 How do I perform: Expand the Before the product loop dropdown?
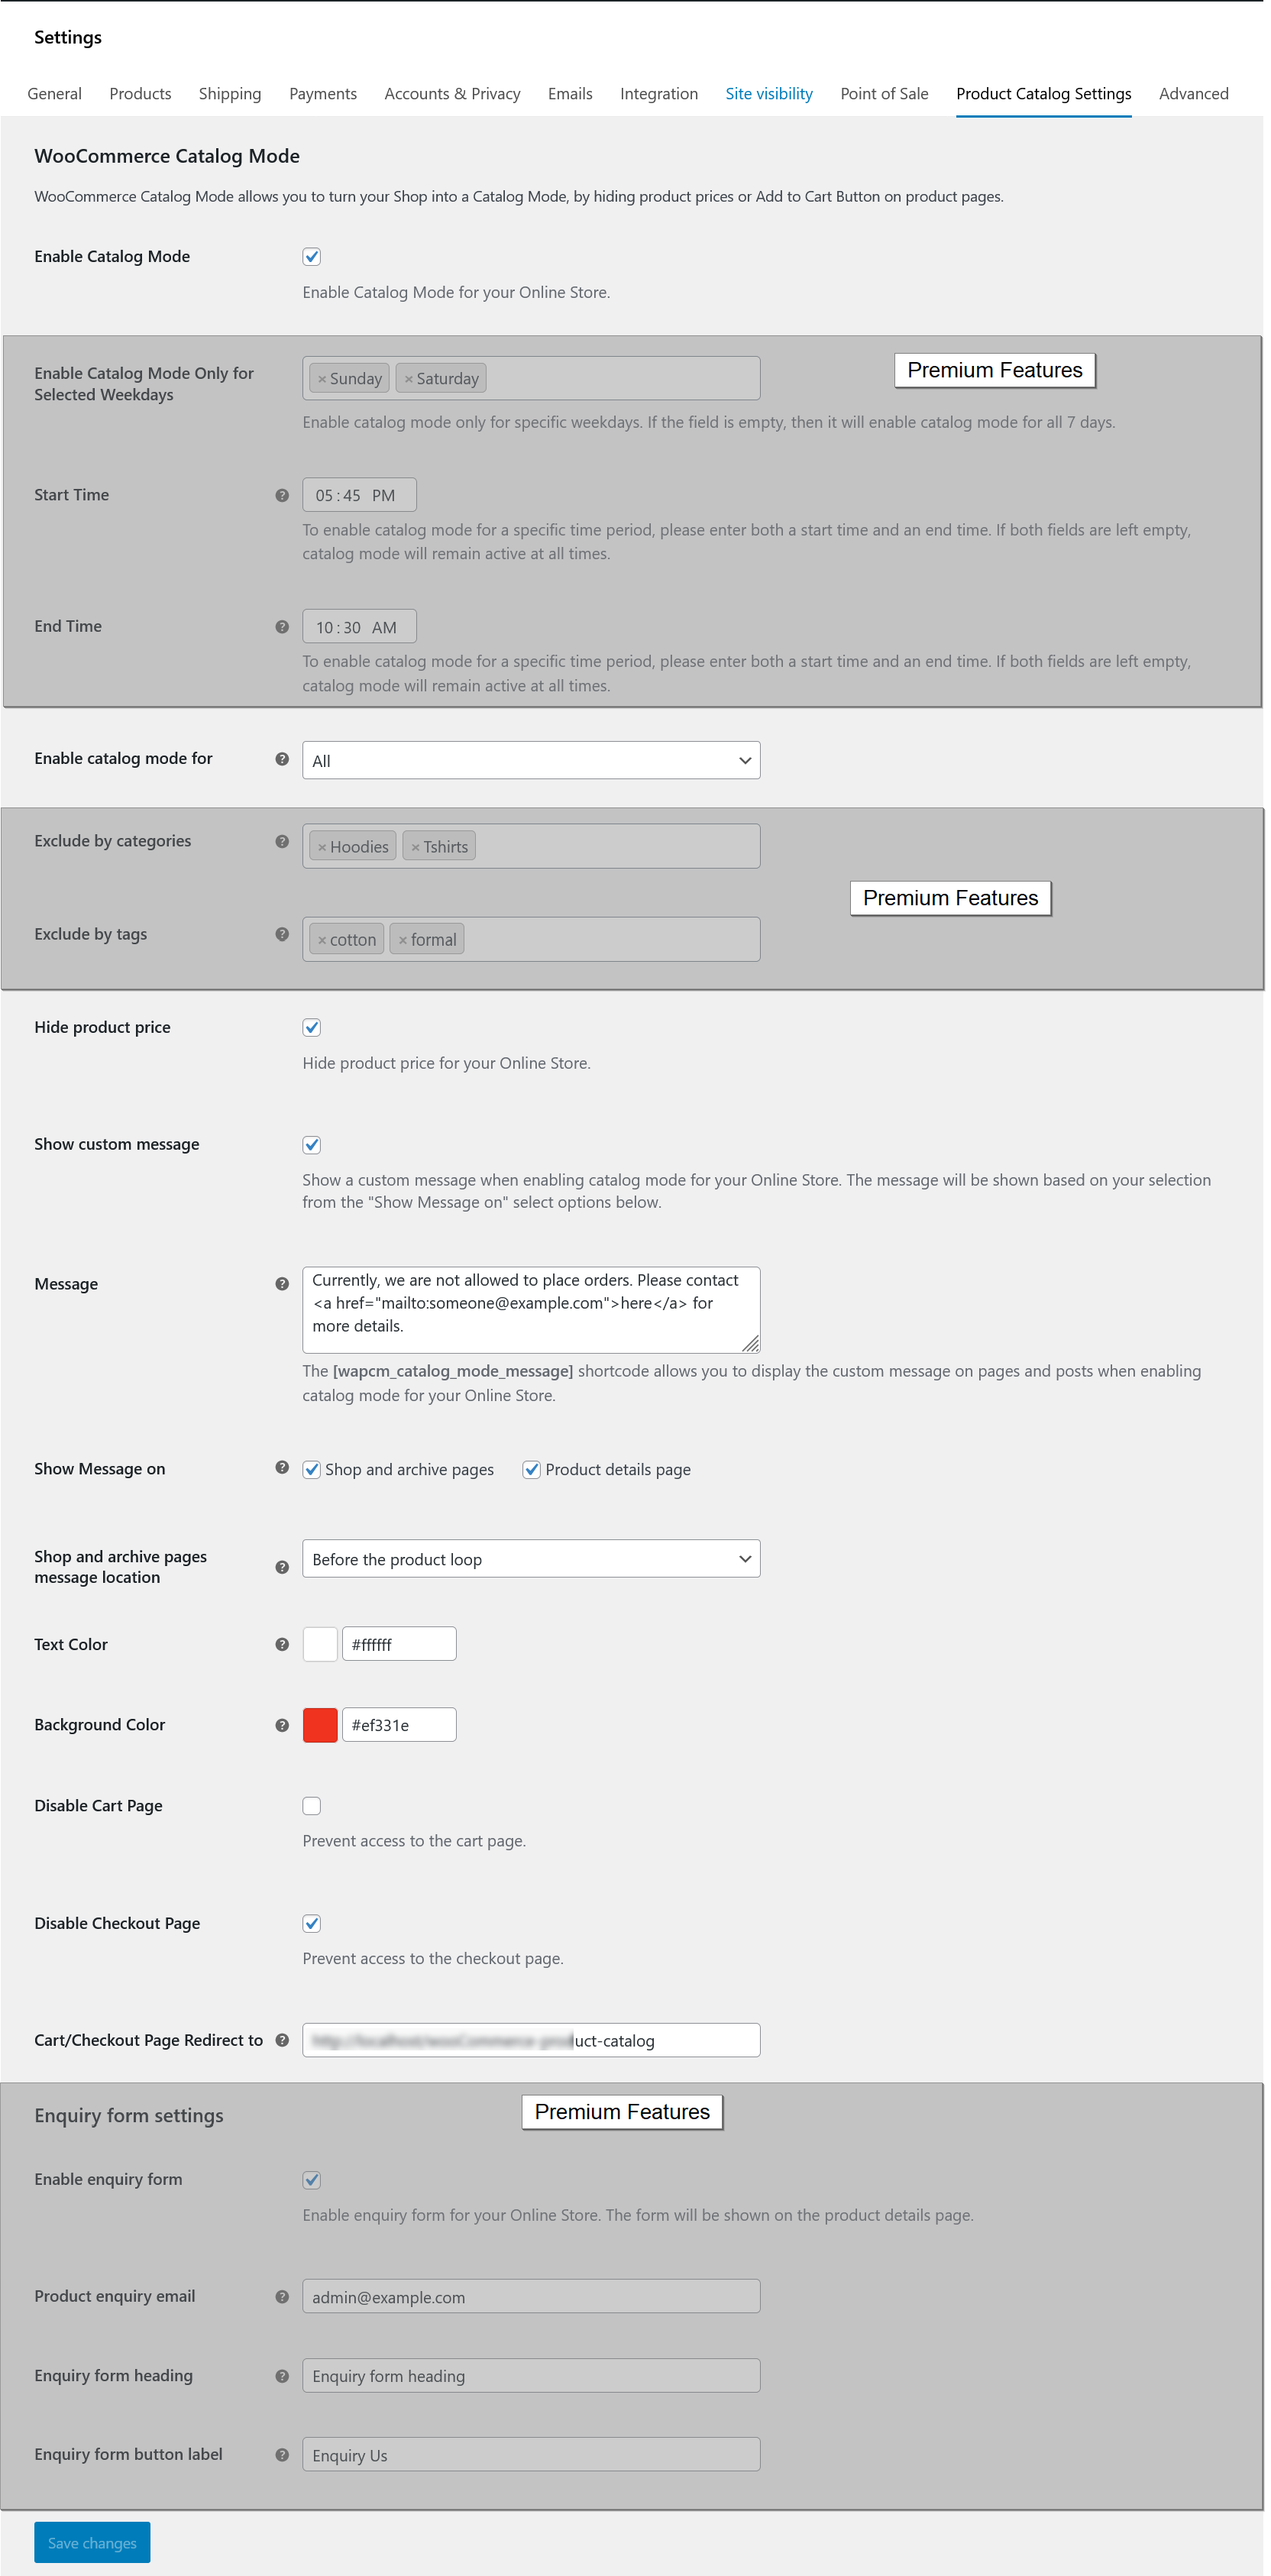[531, 1559]
